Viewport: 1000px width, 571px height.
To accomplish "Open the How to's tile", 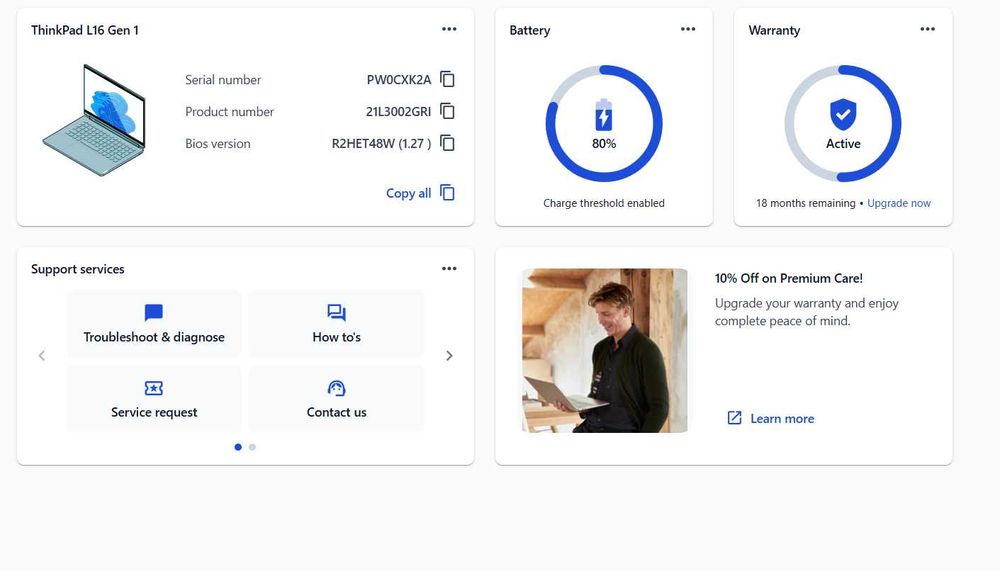I will click(336, 324).
